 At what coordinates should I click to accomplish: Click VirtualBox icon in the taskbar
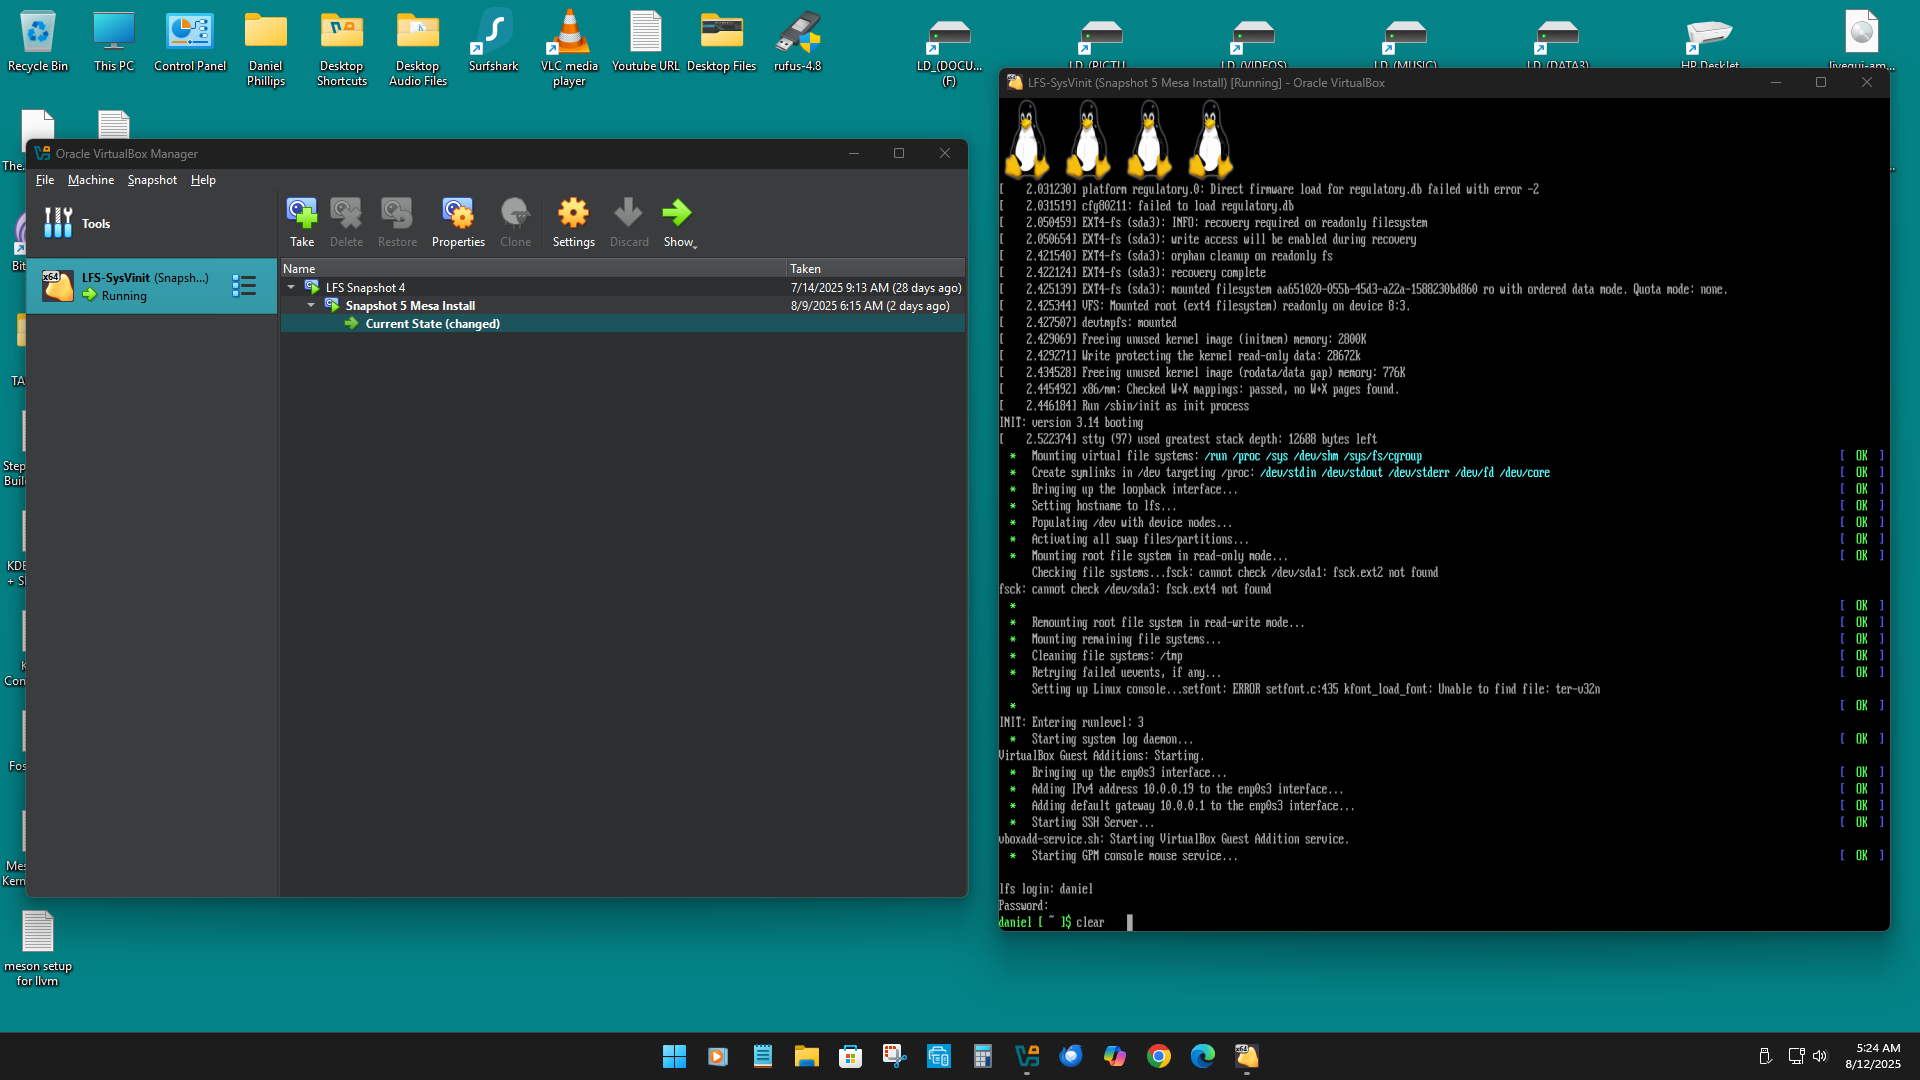pyautogui.click(x=1027, y=1056)
